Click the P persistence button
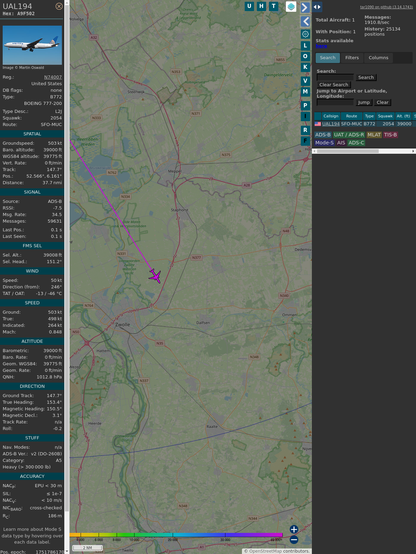This screenshot has width=416, height=554. point(305,105)
